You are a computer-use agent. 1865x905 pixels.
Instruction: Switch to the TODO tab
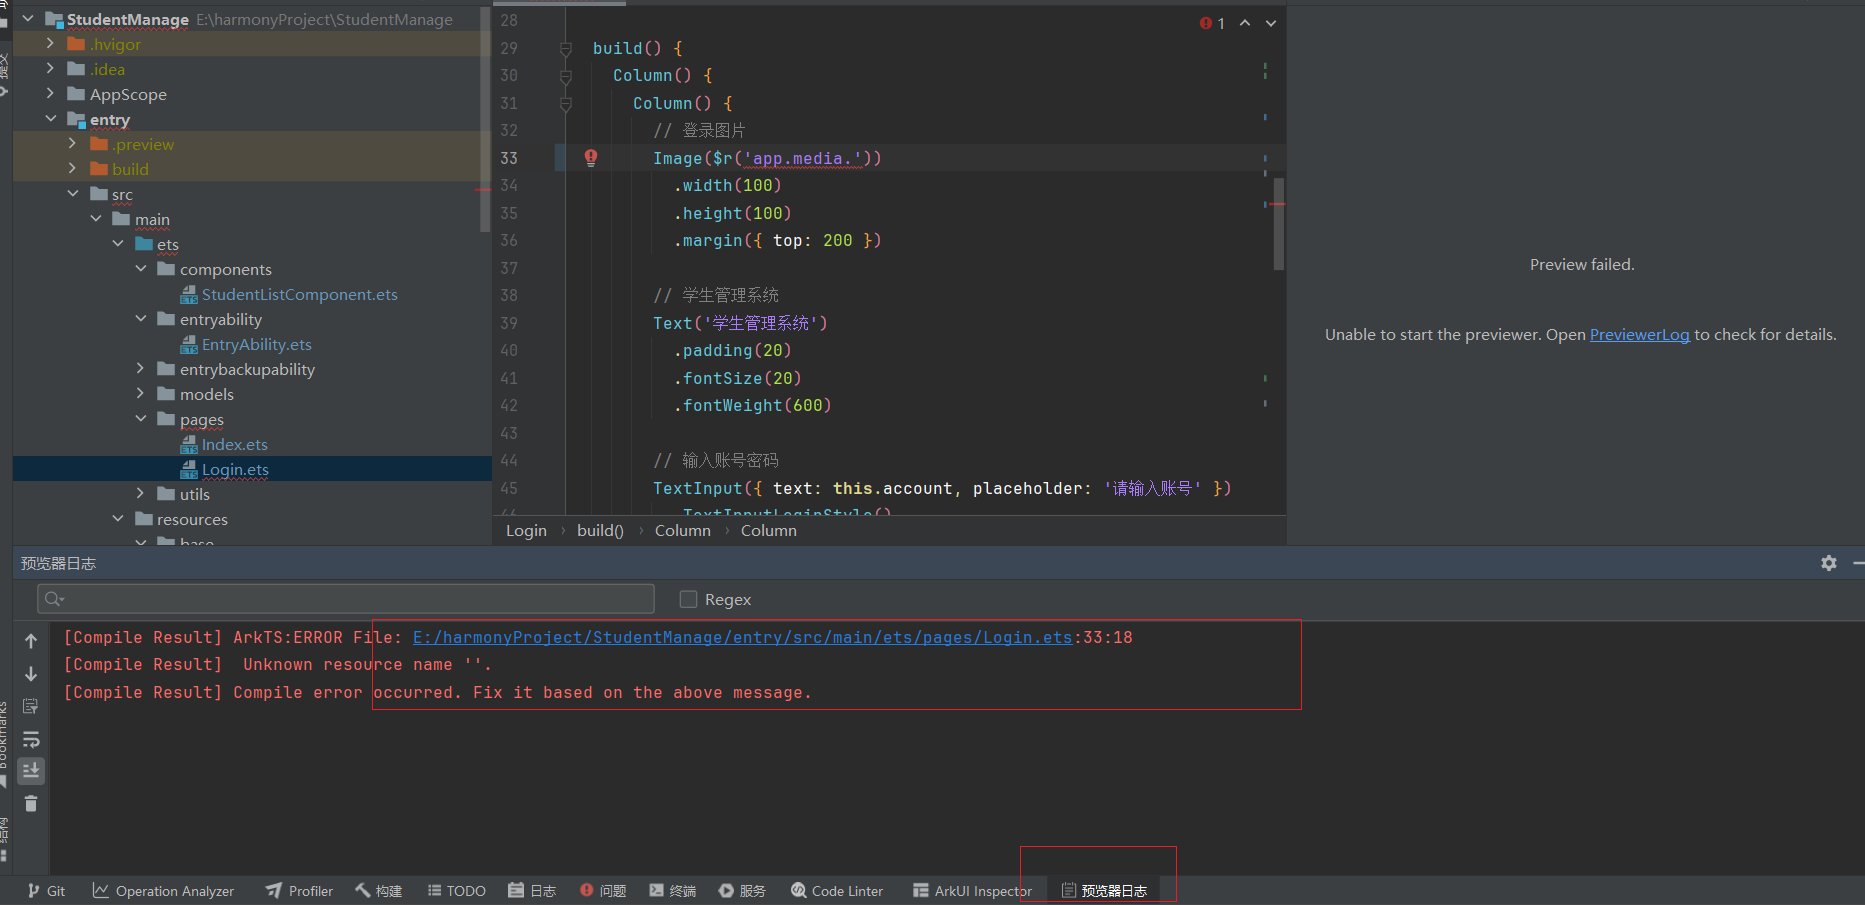(456, 891)
